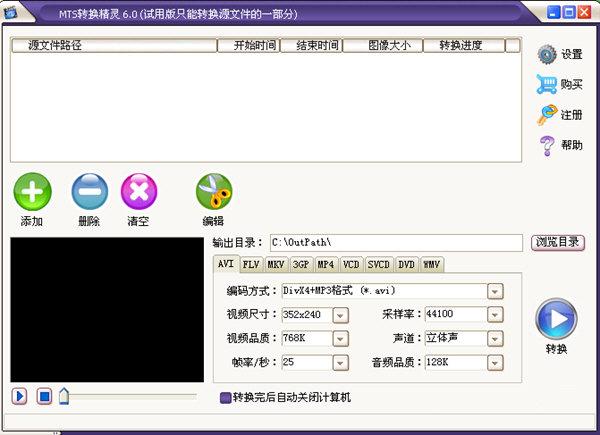Click the app logo in title bar

pyautogui.click(x=11, y=13)
